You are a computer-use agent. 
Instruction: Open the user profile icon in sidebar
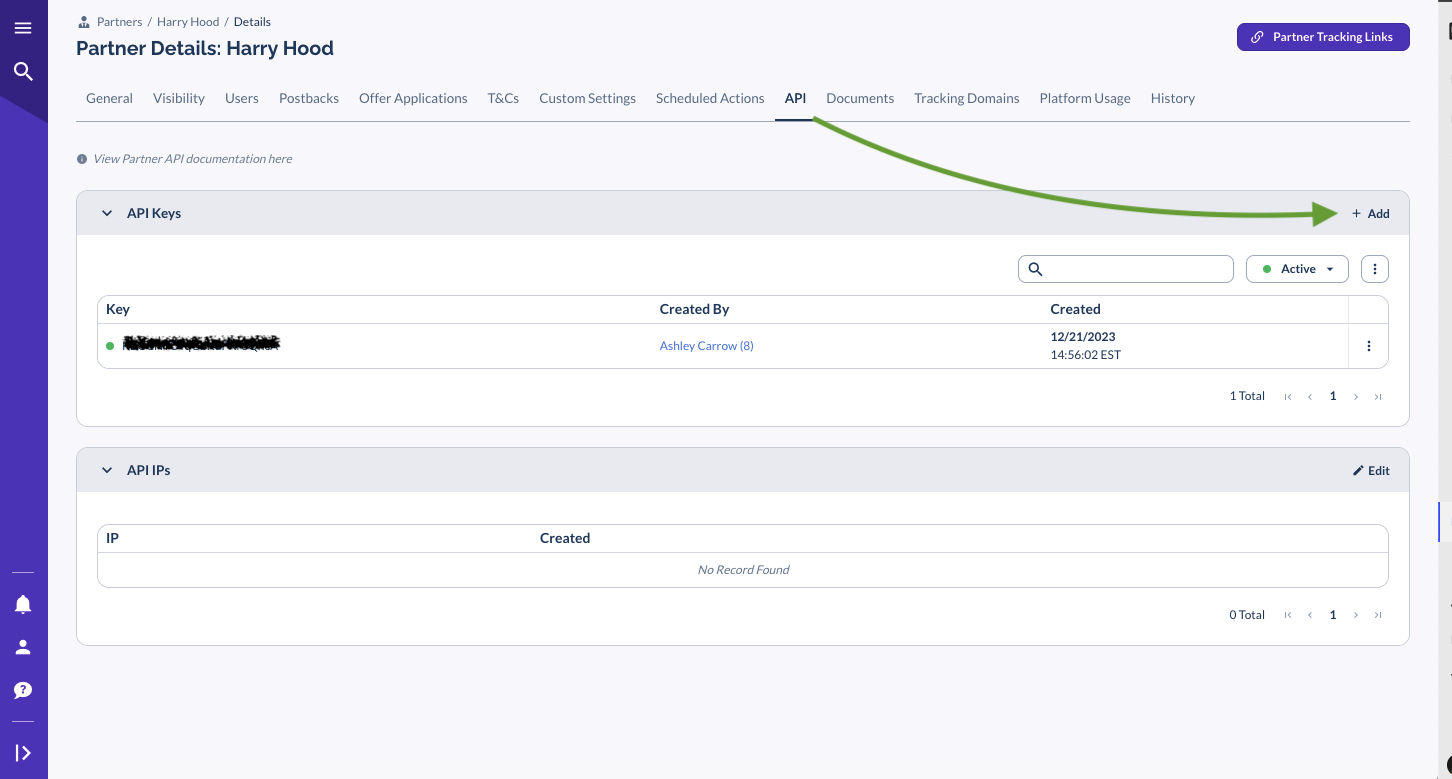(23, 647)
